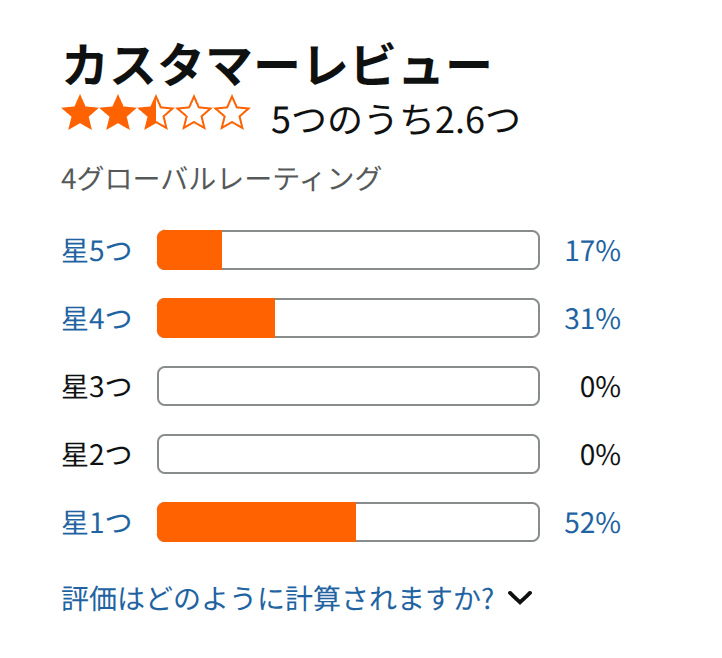Click the 4-star rating histogram bar
Image resolution: width=722 pixels, height=658 pixels.
pyautogui.click(x=348, y=318)
